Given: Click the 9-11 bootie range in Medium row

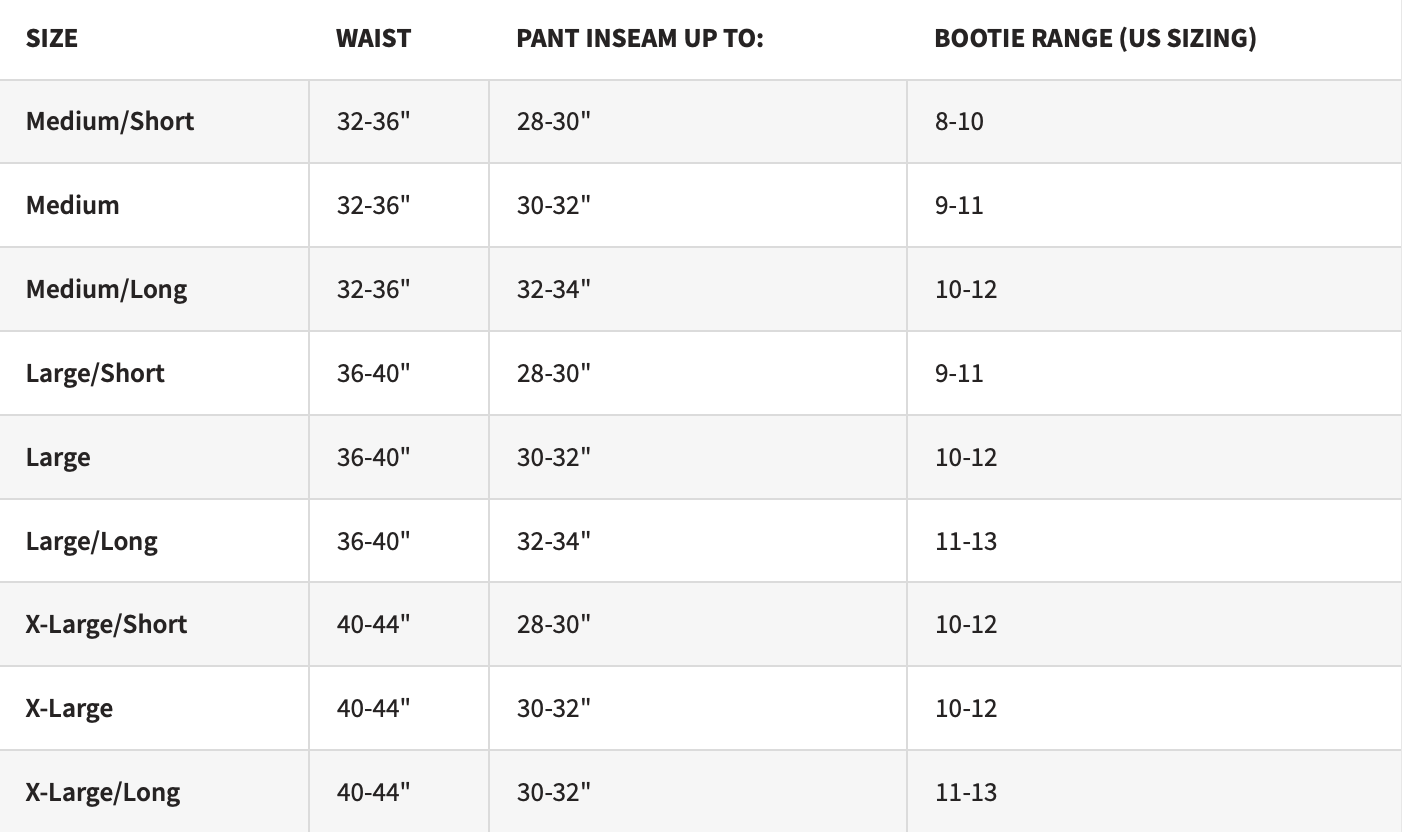Looking at the screenshot, I should point(959,205).
